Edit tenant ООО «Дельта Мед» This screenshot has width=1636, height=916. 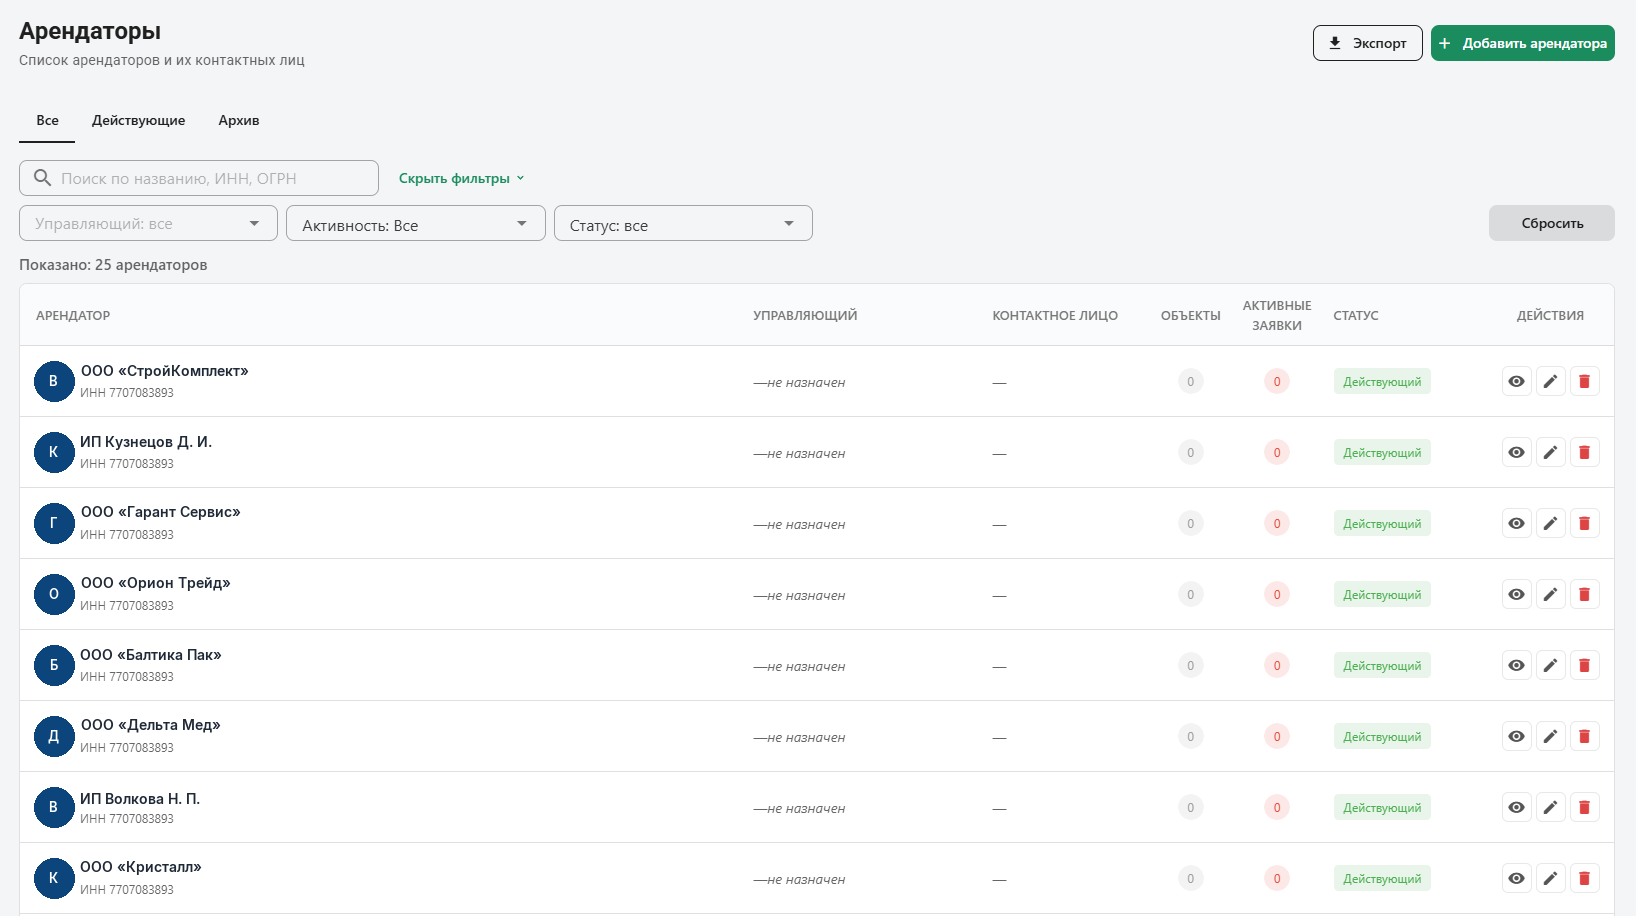(x=1550, y=736)
